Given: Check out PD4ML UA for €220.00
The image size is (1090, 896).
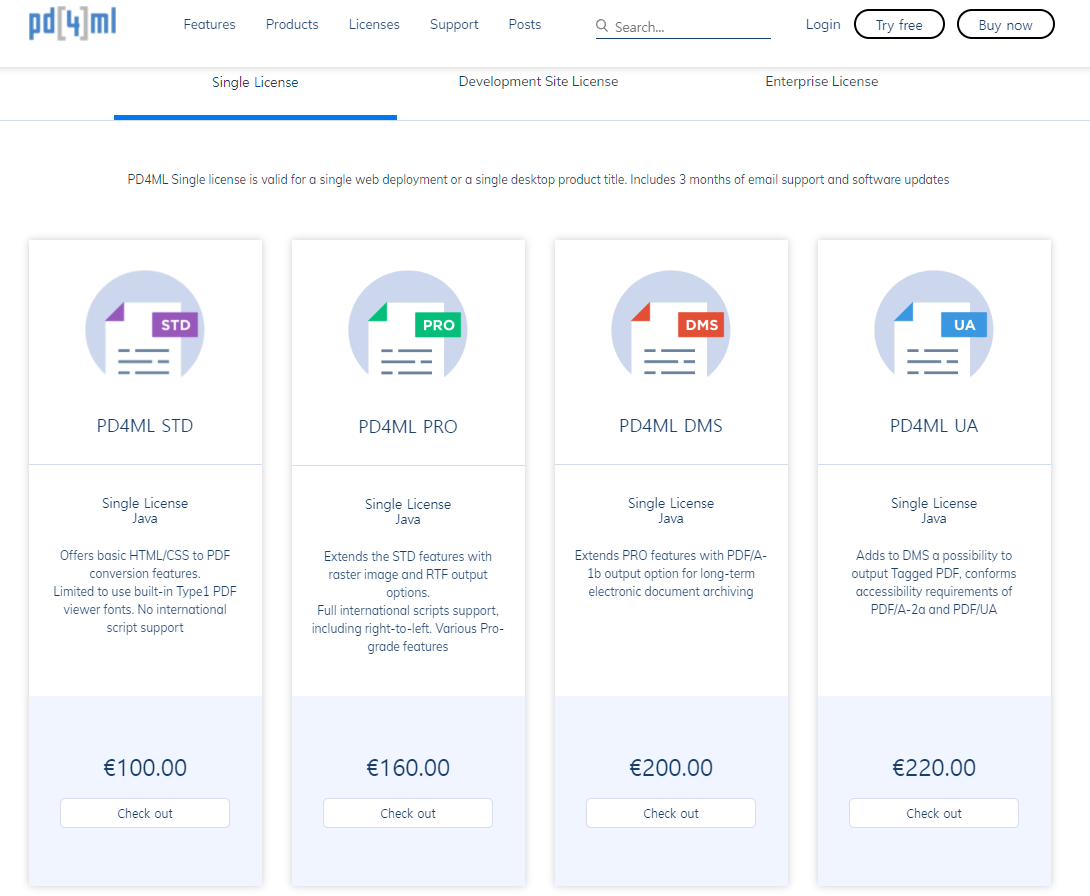Looking at the screenshot, I should [934, 813].
